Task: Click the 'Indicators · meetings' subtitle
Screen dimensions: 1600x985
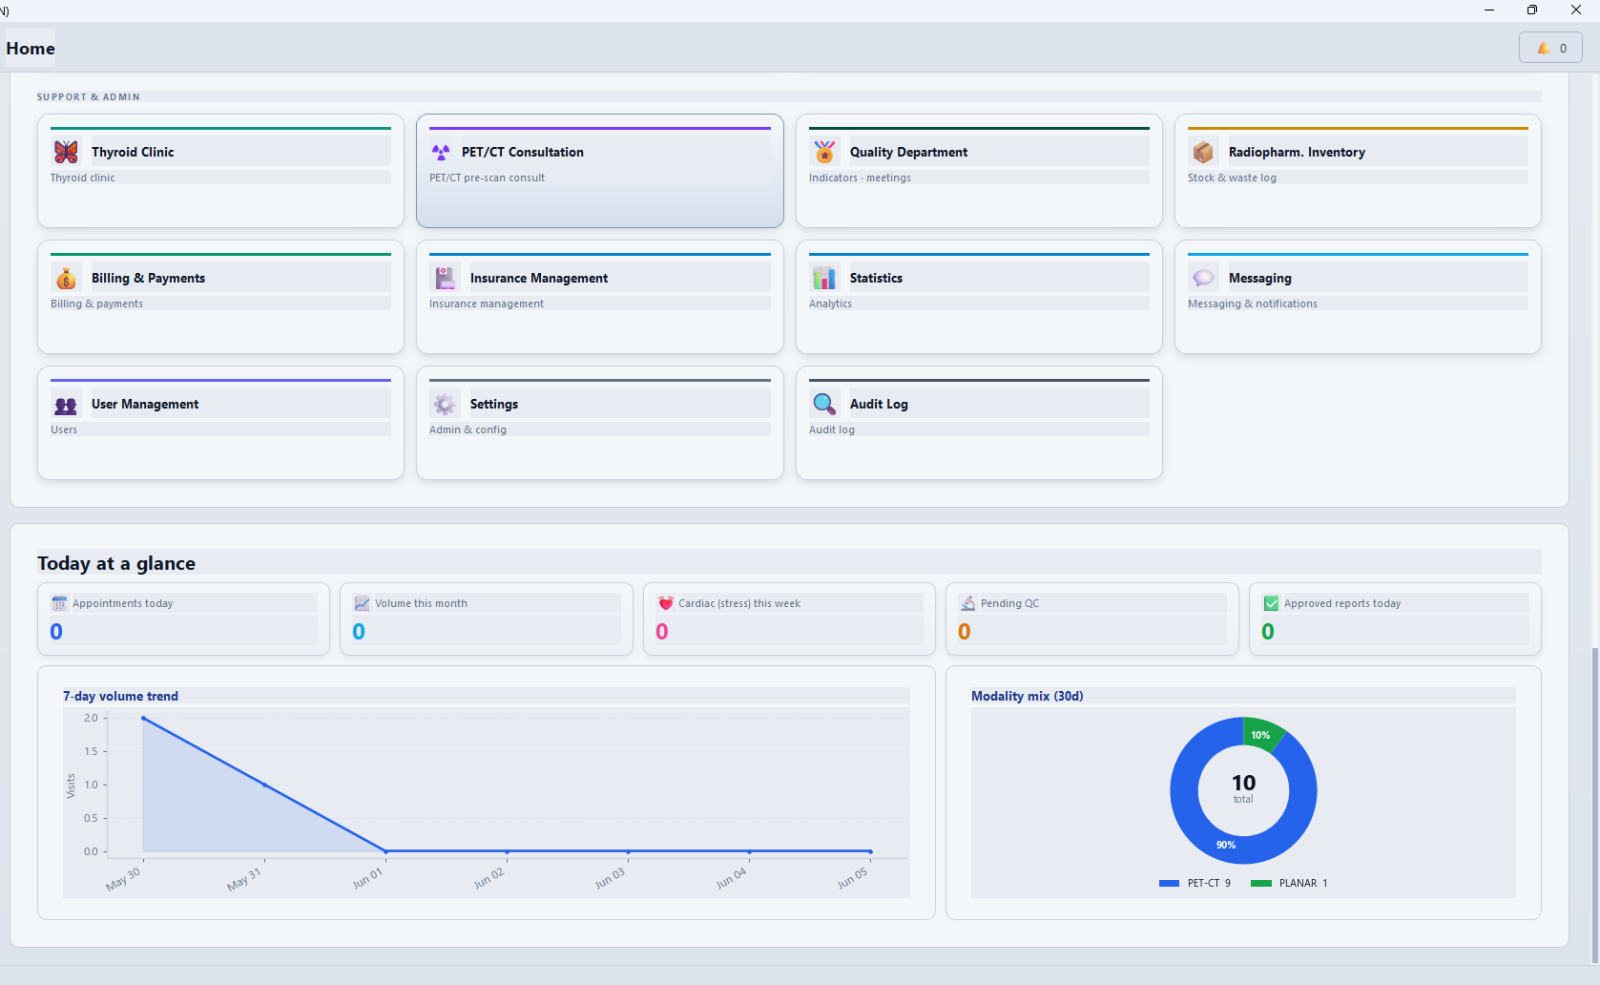Action: (x=860, y=178)
